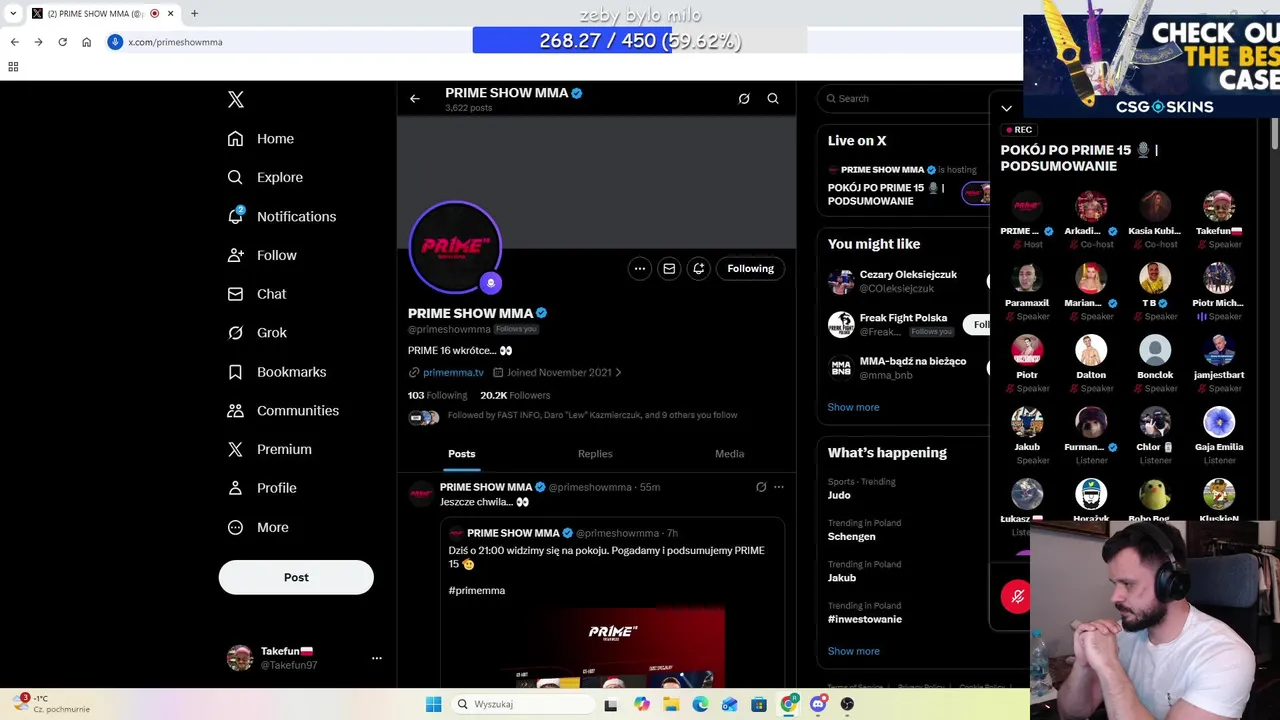Open Takefun account options menu
Viewport: 1280px width, 720px height.
pyautogui.click(x=377, y=658)
